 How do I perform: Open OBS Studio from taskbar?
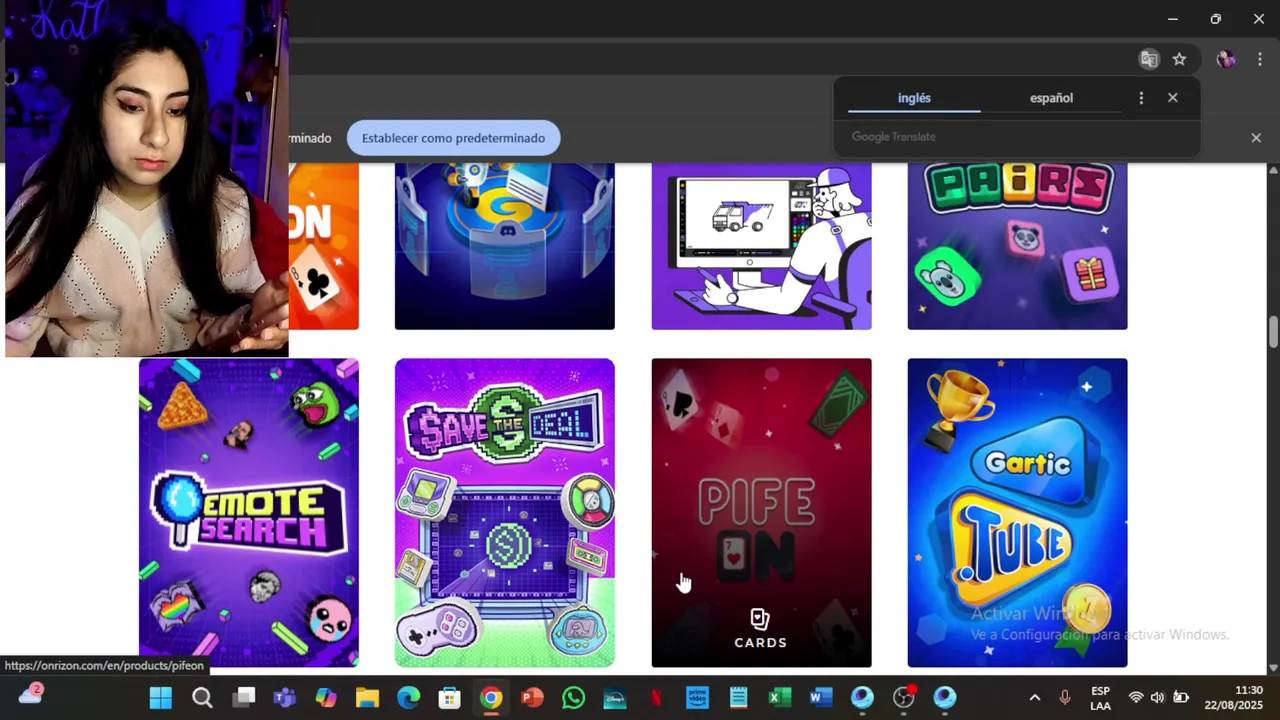pyautogui.click(x=904, y=697)
